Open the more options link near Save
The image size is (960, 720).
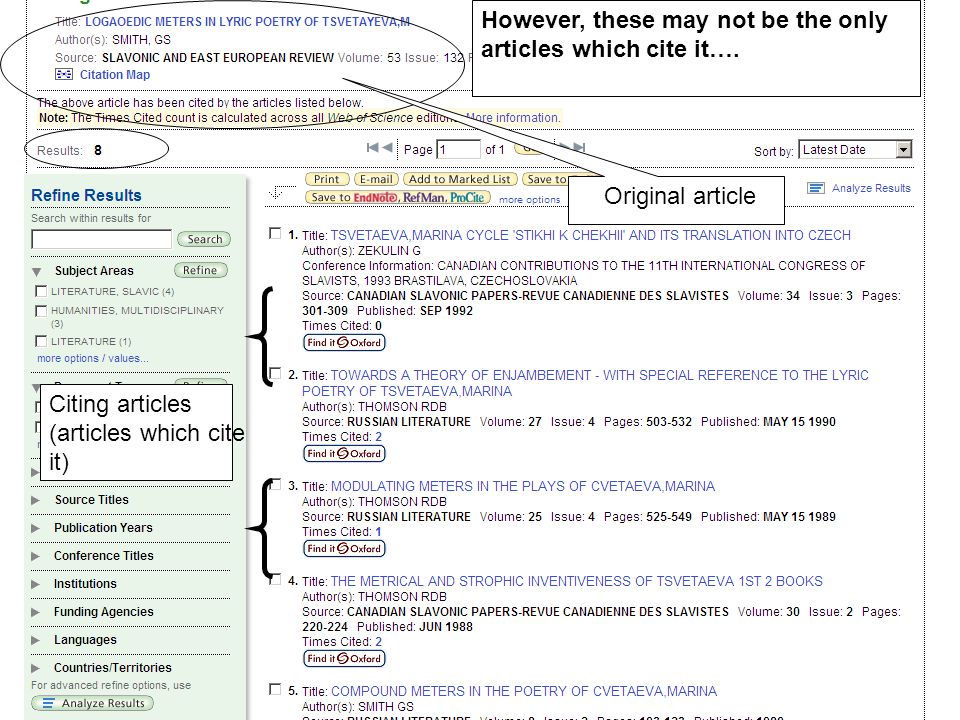(530, 200)
